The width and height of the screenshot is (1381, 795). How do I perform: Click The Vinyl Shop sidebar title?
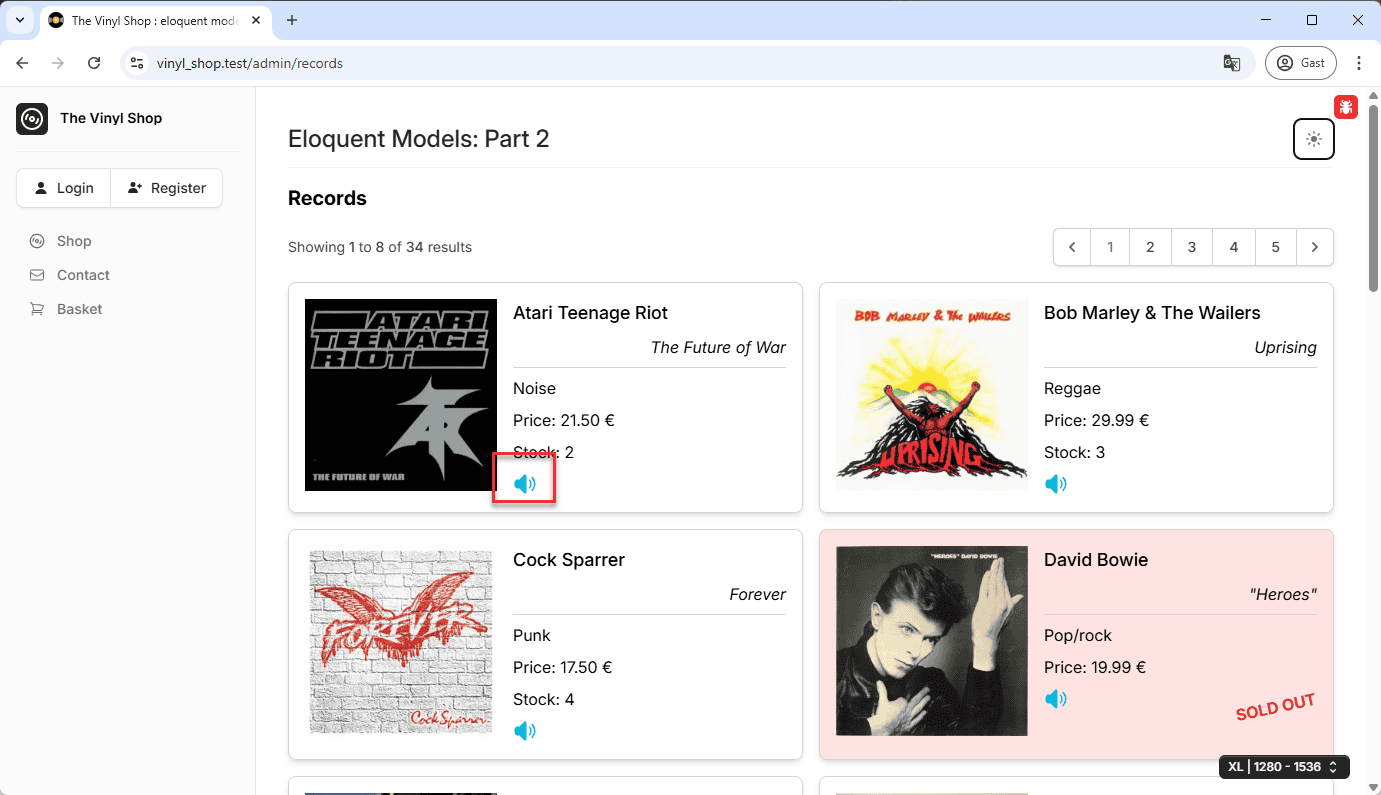click(x=111, y=118)
